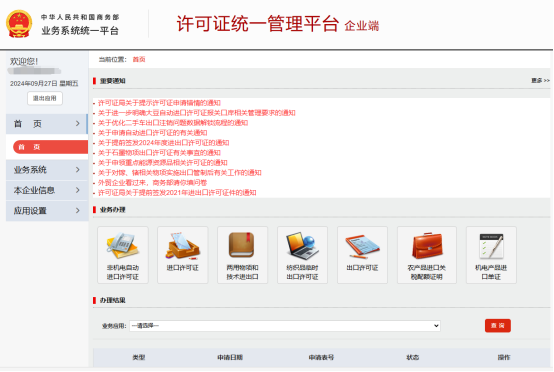The image size is (554, 372).
Task: Open the 业务应用 请选择 dropdown
Action: click(285, 326)
